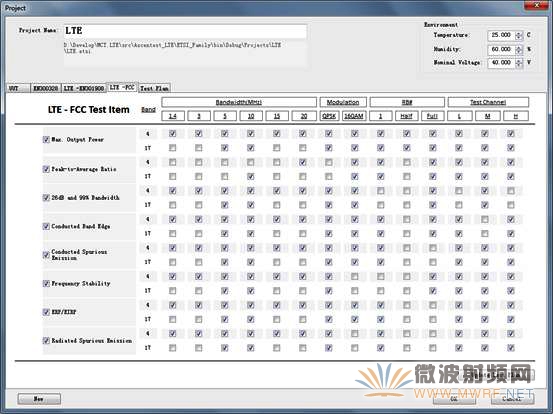
Task: Click the M test channel column button
Action: click(x=487, y=116)
